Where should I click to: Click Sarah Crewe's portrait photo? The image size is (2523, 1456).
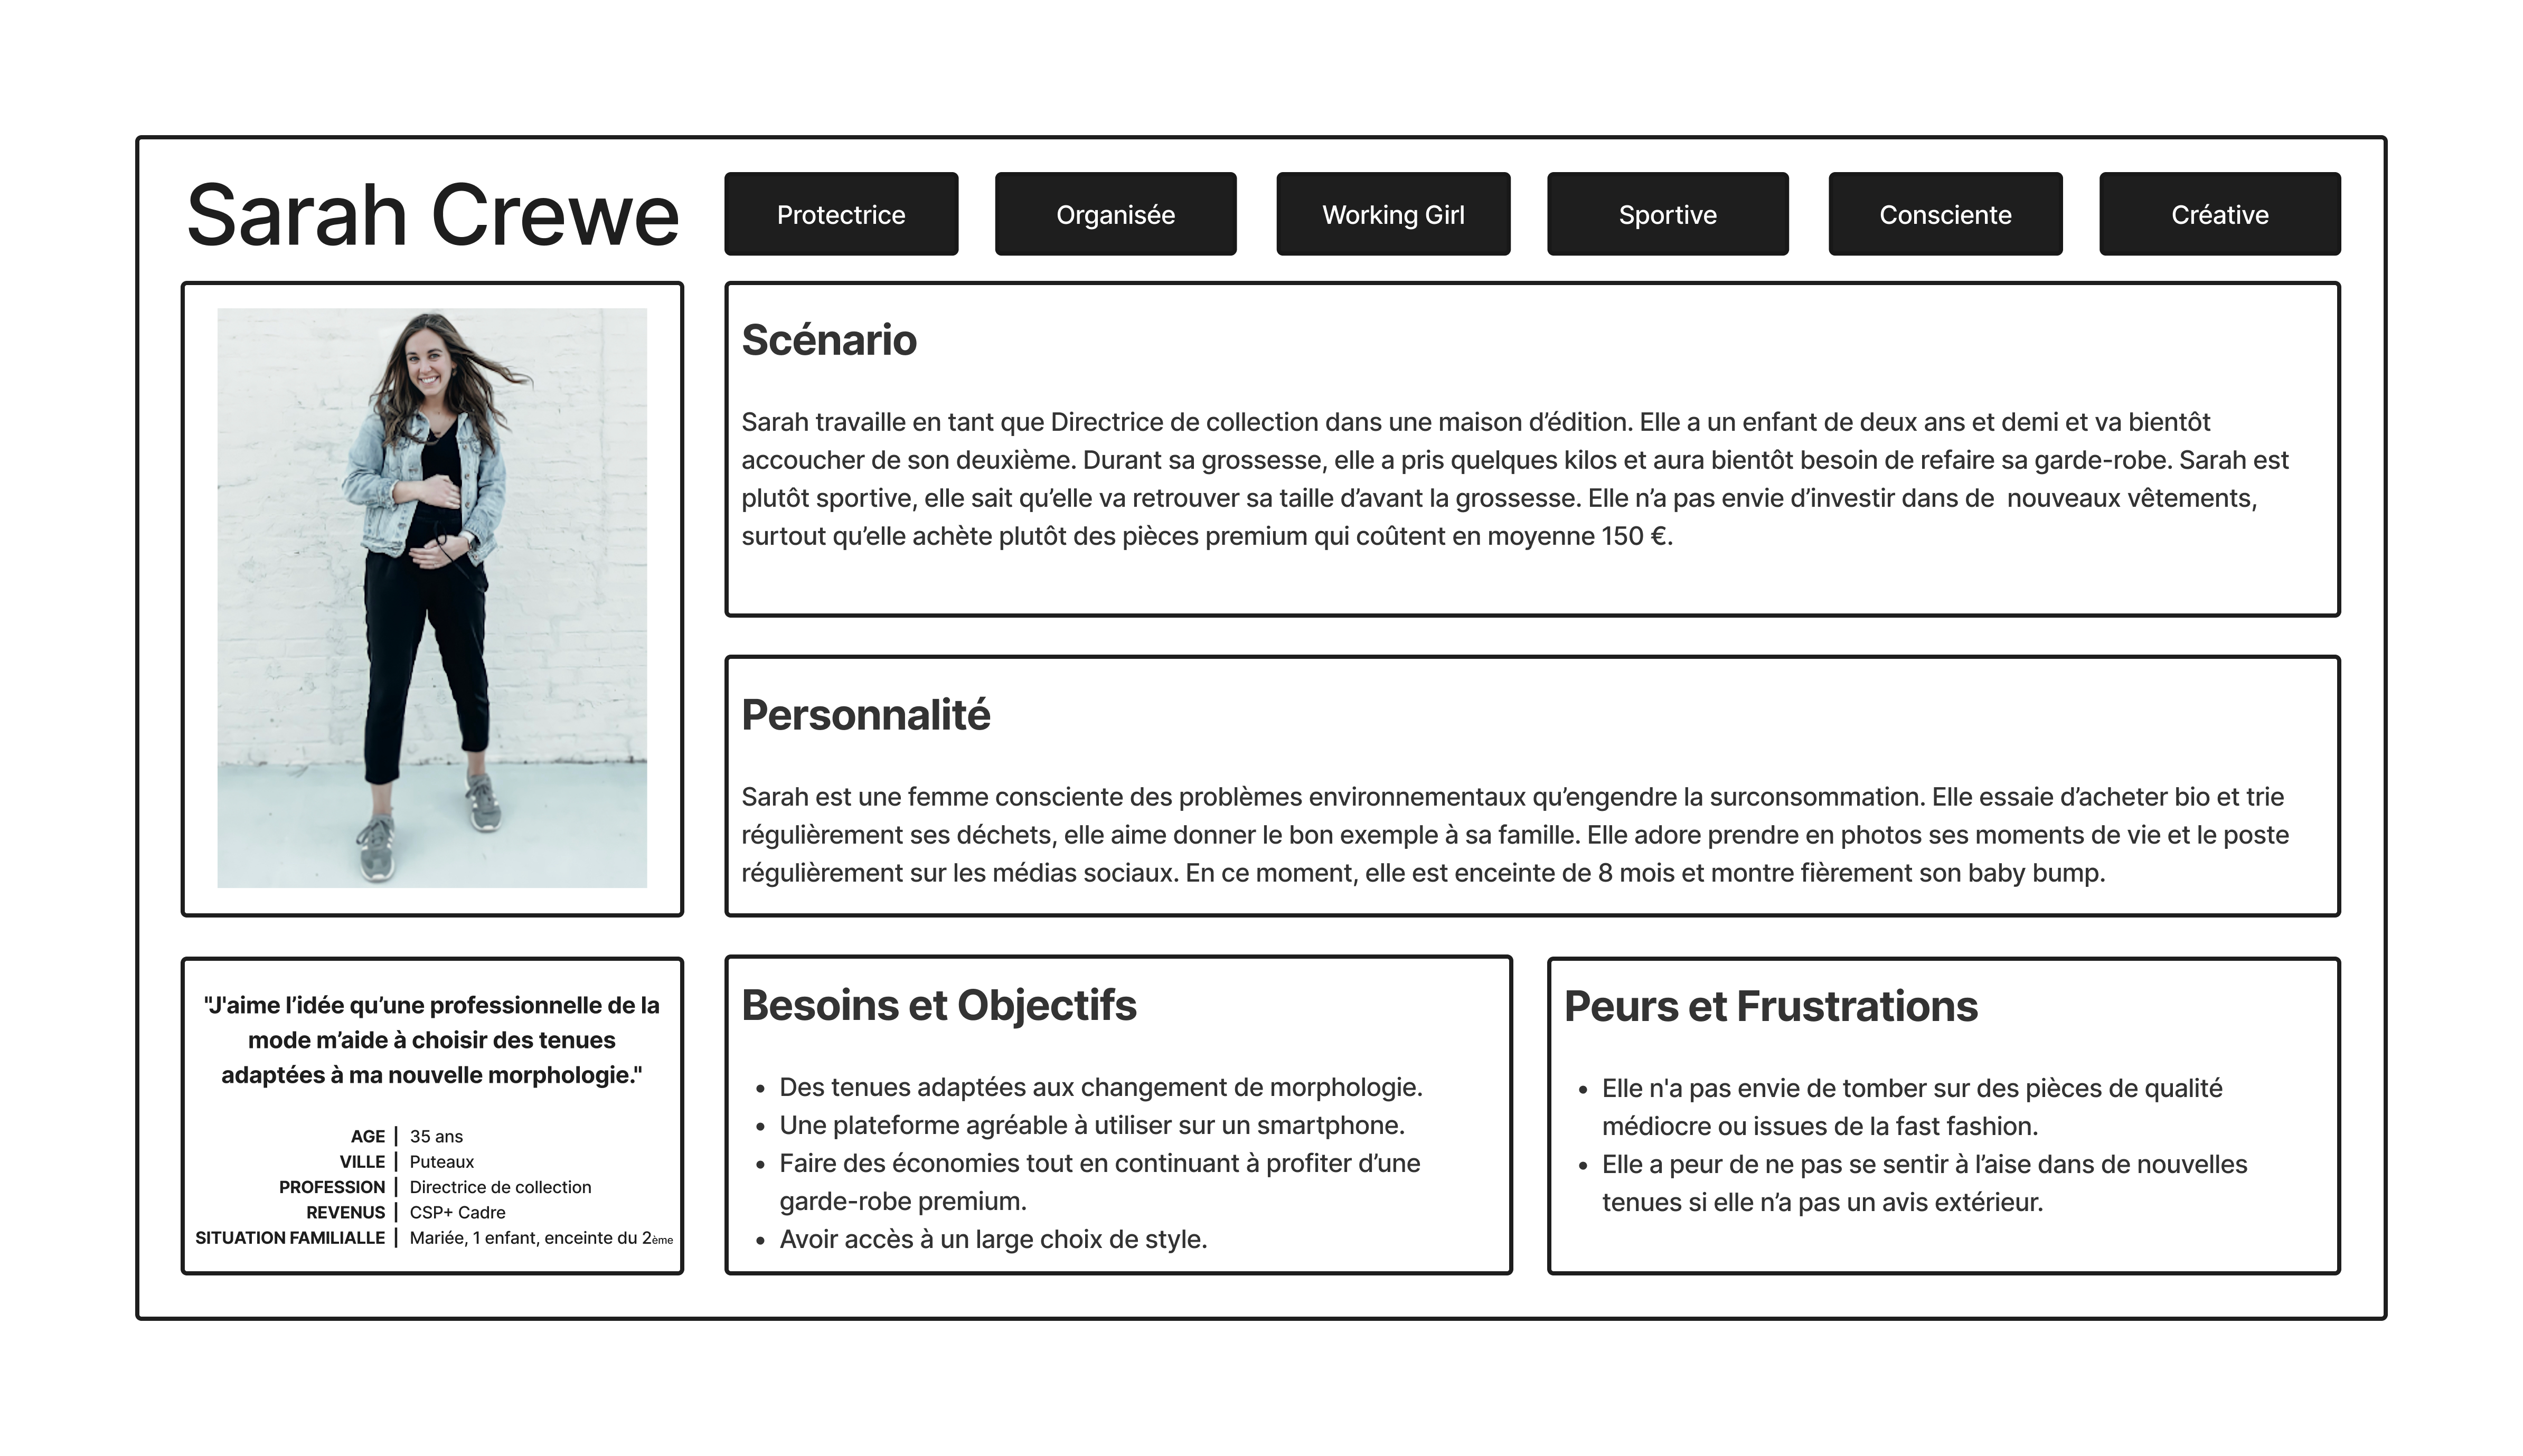[432, 598]
